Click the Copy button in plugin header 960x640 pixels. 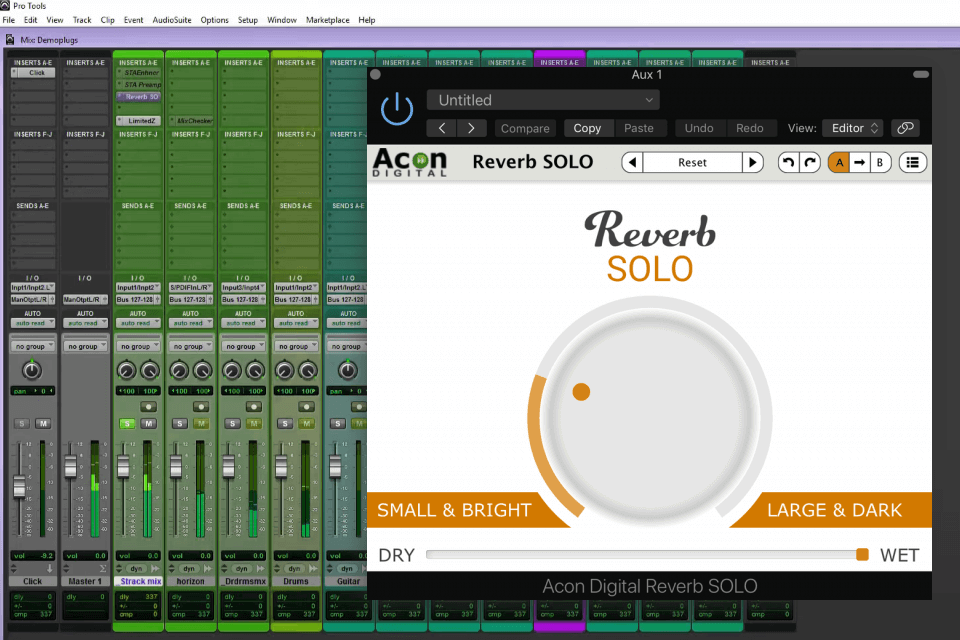587,128
